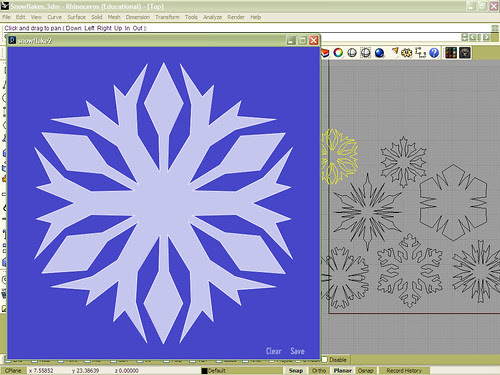Open the Transform menu
Image resolution: width=500 pixels, height=375 pixels.
(167, 17)
